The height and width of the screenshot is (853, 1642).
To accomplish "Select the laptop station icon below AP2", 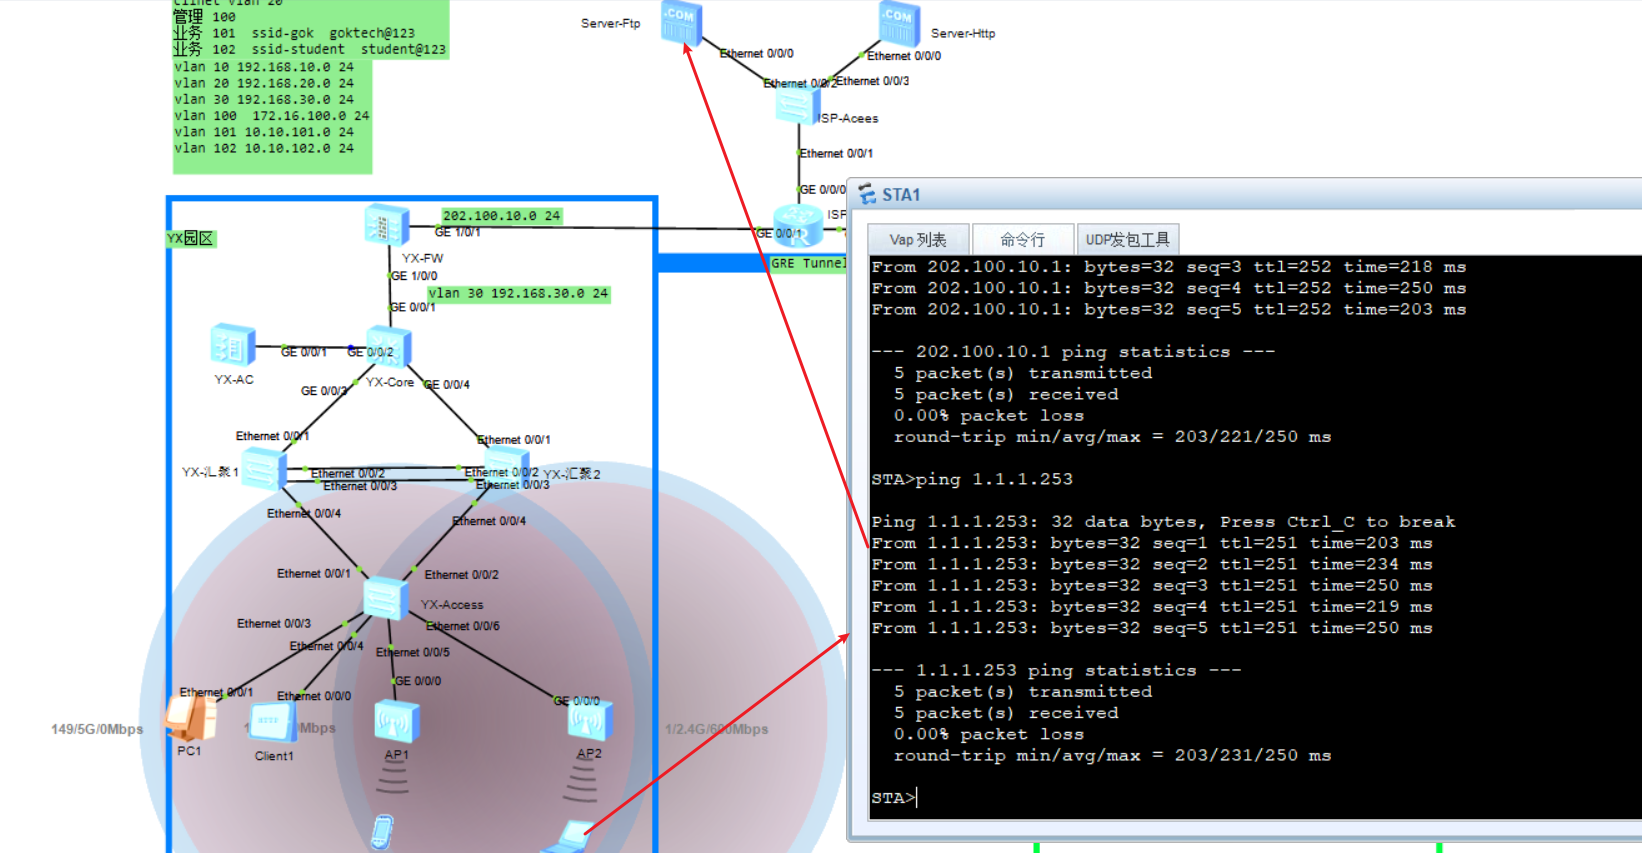I will 571,837.
